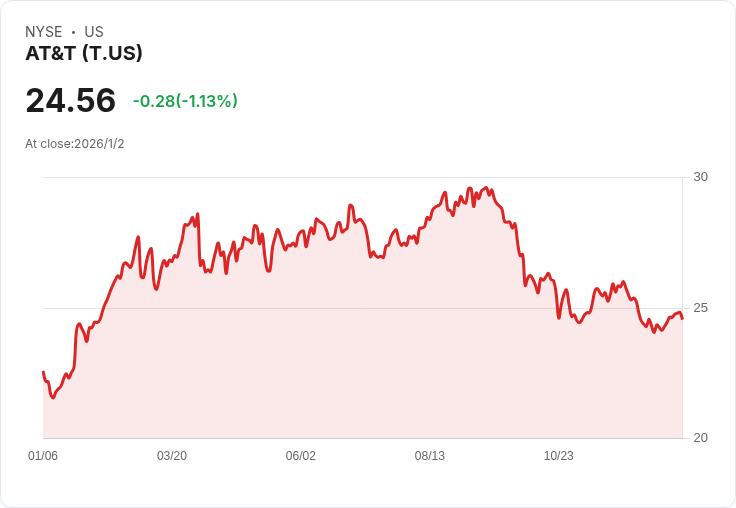Select the 06/02 date on the x-axis
The image size is (736, 508).
pyautogui.click(x=301, y=456)
